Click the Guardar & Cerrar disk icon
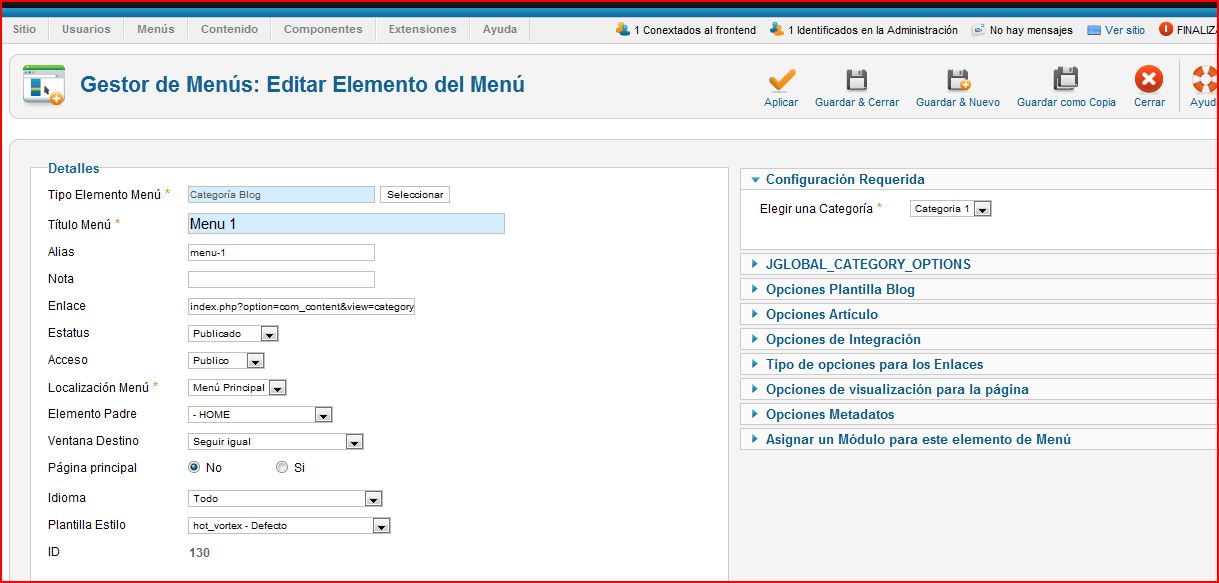Screen dimensions: 1219x583 coord(856,81)
